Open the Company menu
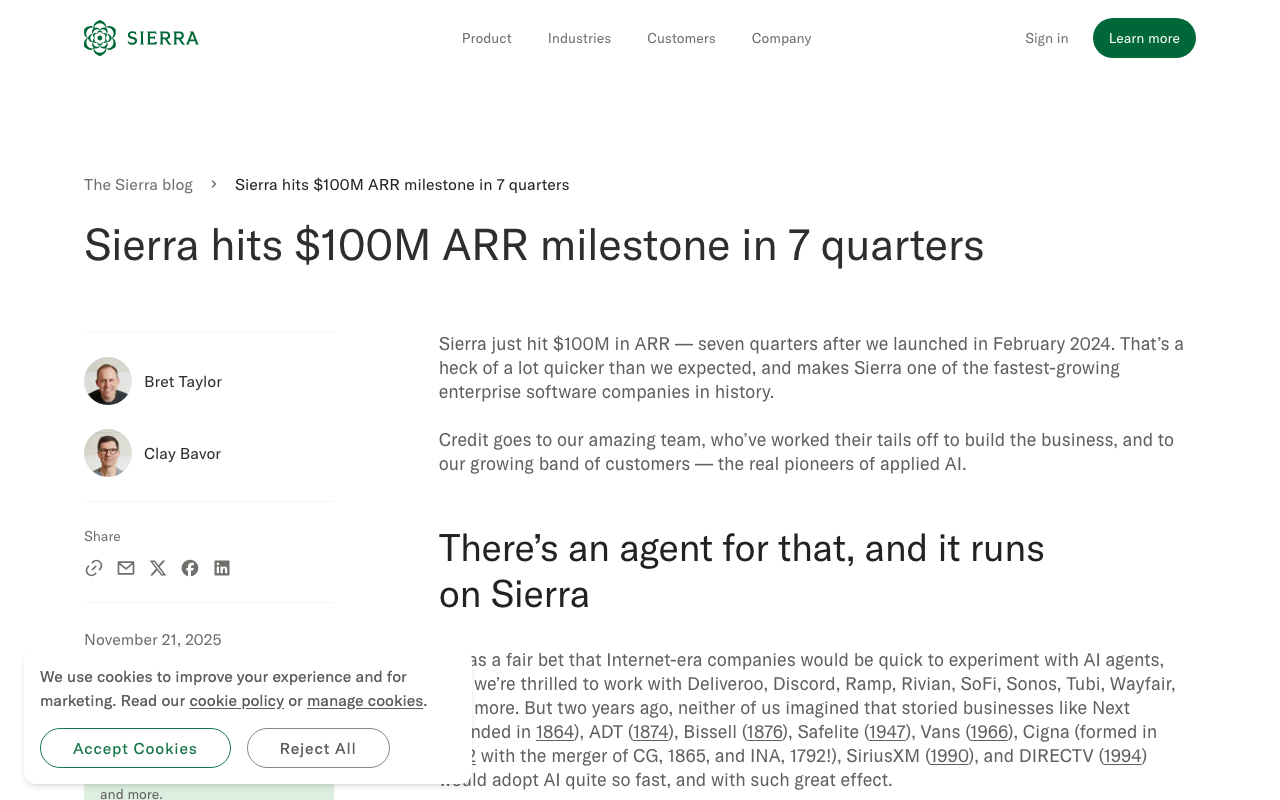The height and width of the screenshot is (800, 1280). click(x=781, y=38)
